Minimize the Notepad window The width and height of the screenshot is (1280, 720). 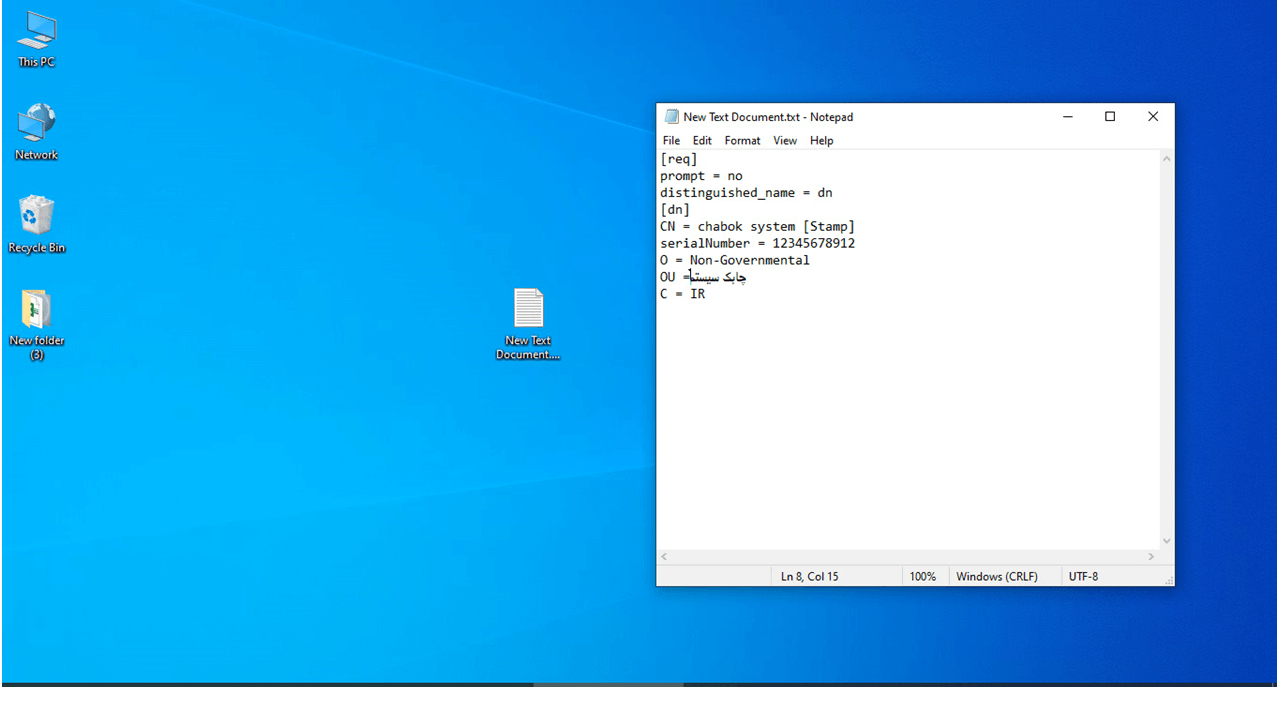coord(1067,117)
